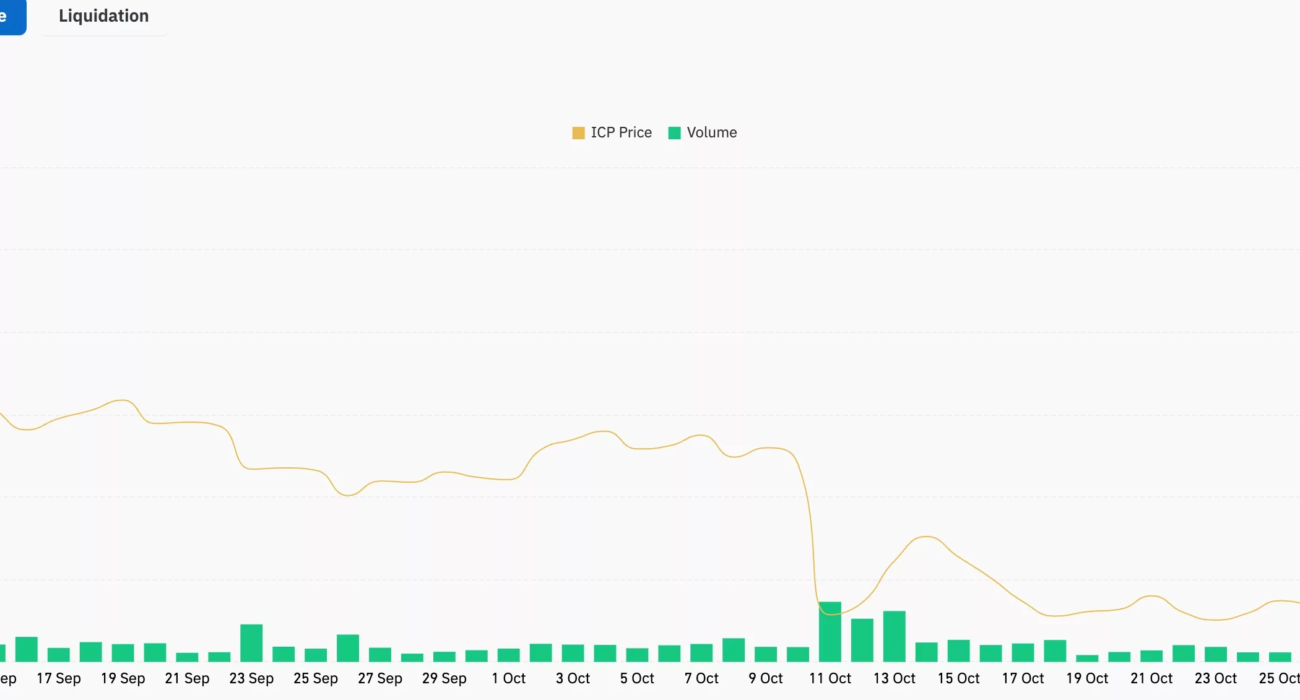The height and width of the screenshot is (700, 1300).
Task: Click the 1 Oct date axis label
Action: (x=508, y=679)
